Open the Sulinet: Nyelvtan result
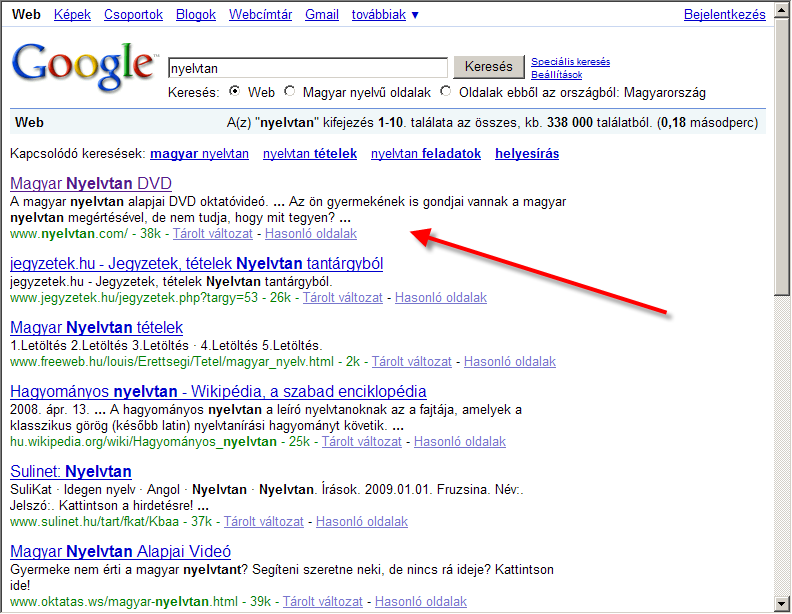The image size is (792, 614). (71, 472)
